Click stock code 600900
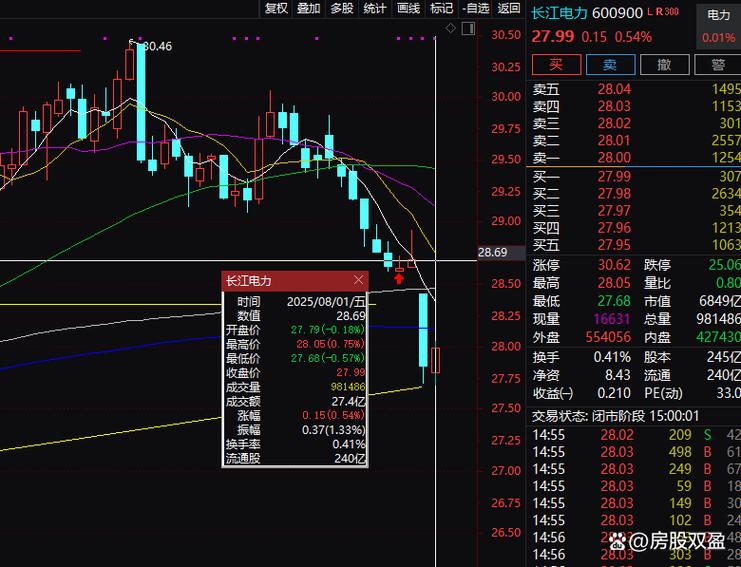Viewport: 741px width, 567px height. (x=617, y=13)
